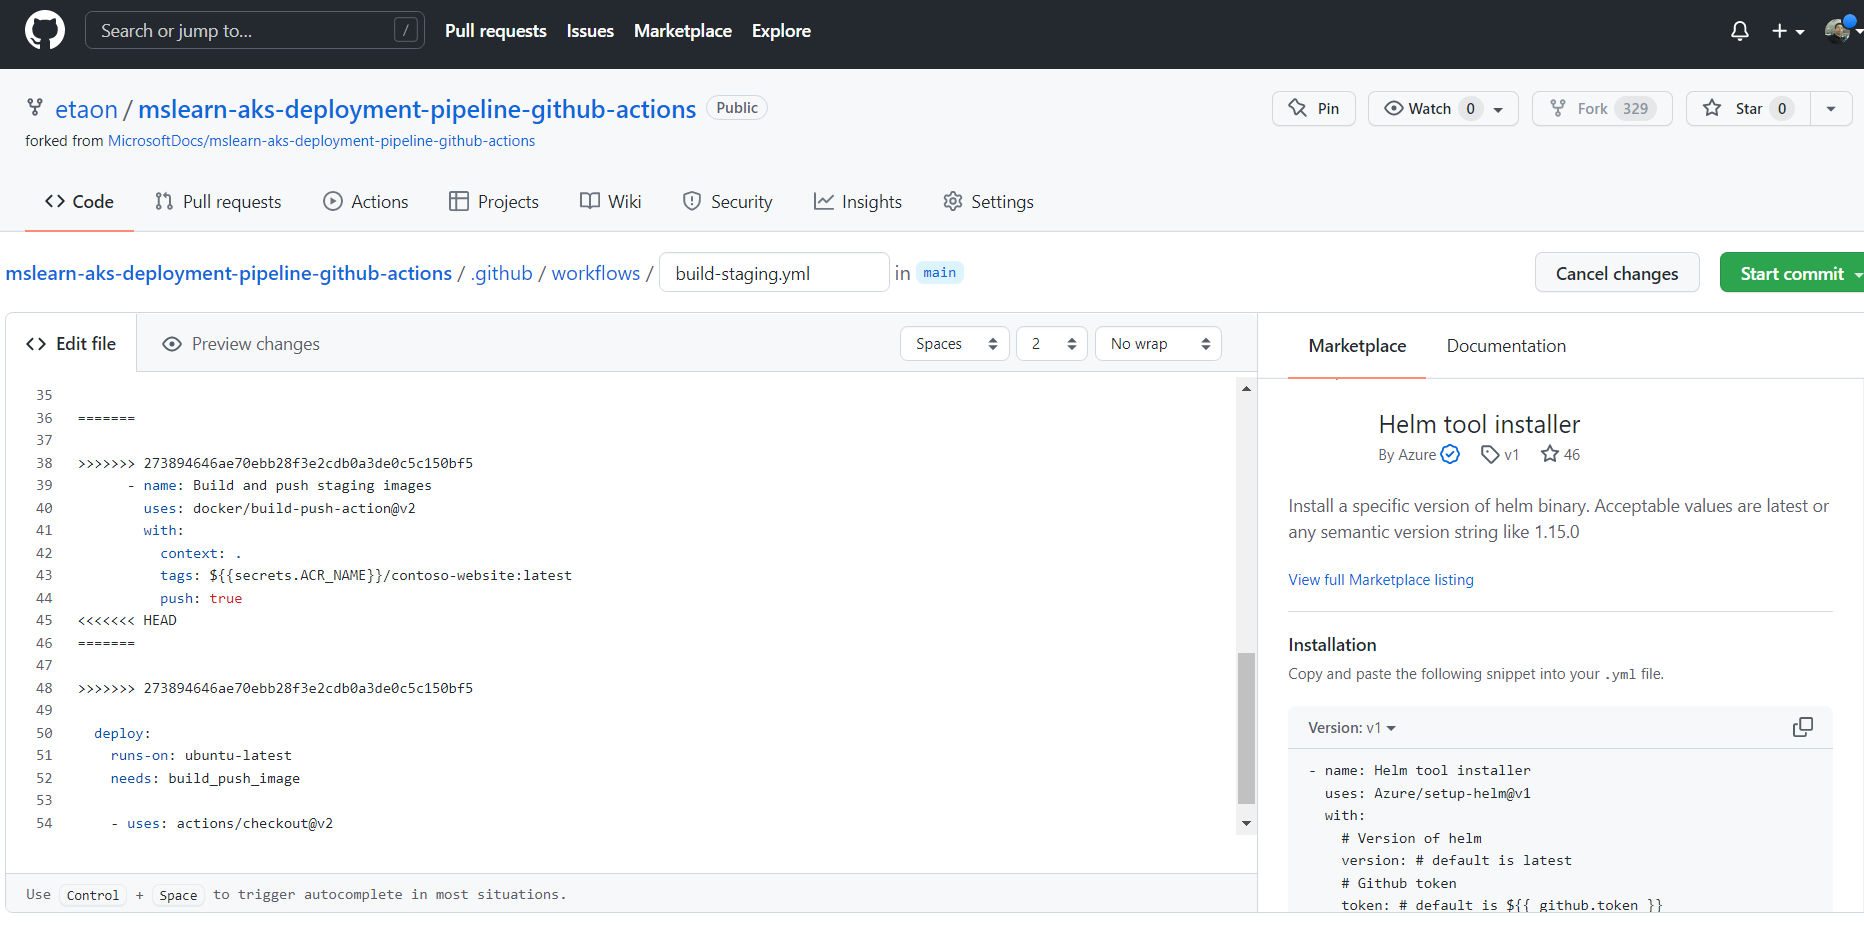This screenshot has height=927, width=1864.
Task: Expand the Version: v1 dropdown
Action: pyautogui.click(x=1352, y=728)
